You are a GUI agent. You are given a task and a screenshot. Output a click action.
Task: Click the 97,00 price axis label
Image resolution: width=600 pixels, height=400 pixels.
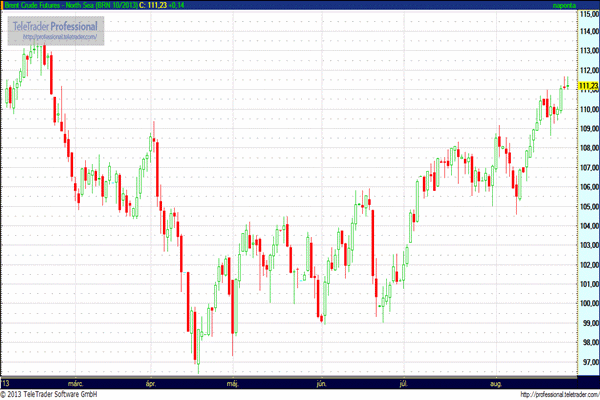pyautogui.click(x=588, y=361)
